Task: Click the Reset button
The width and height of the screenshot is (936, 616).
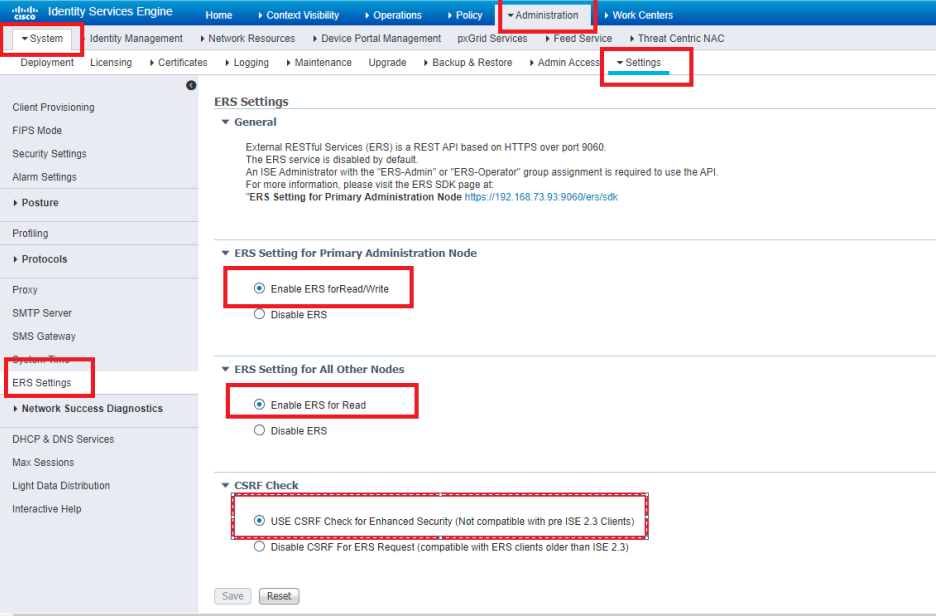Action: point(278,595)
